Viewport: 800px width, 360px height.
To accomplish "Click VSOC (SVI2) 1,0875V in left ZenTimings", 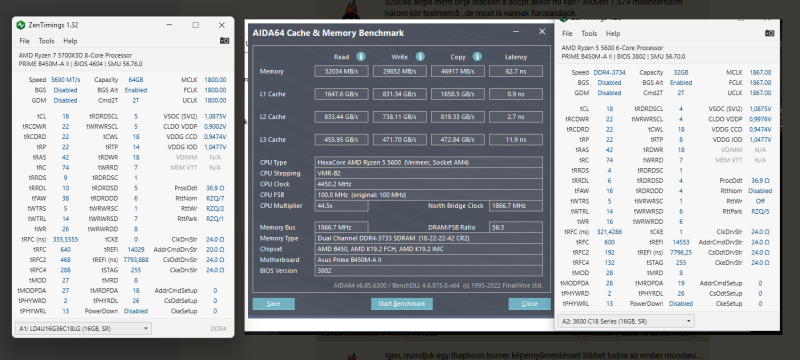I will [x=215, y=116].
